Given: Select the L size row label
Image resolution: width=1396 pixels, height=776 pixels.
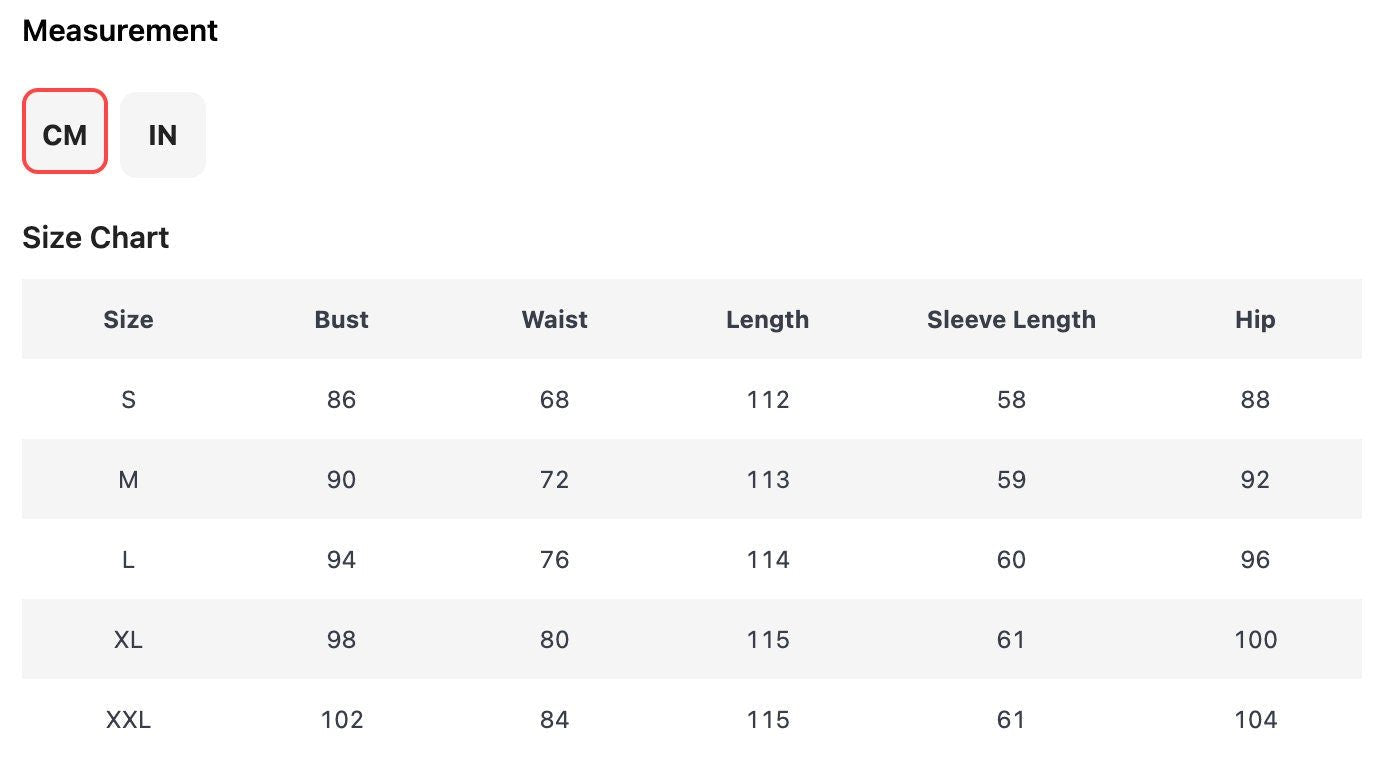Looking at the screenshot, I should tap(128, 560).
